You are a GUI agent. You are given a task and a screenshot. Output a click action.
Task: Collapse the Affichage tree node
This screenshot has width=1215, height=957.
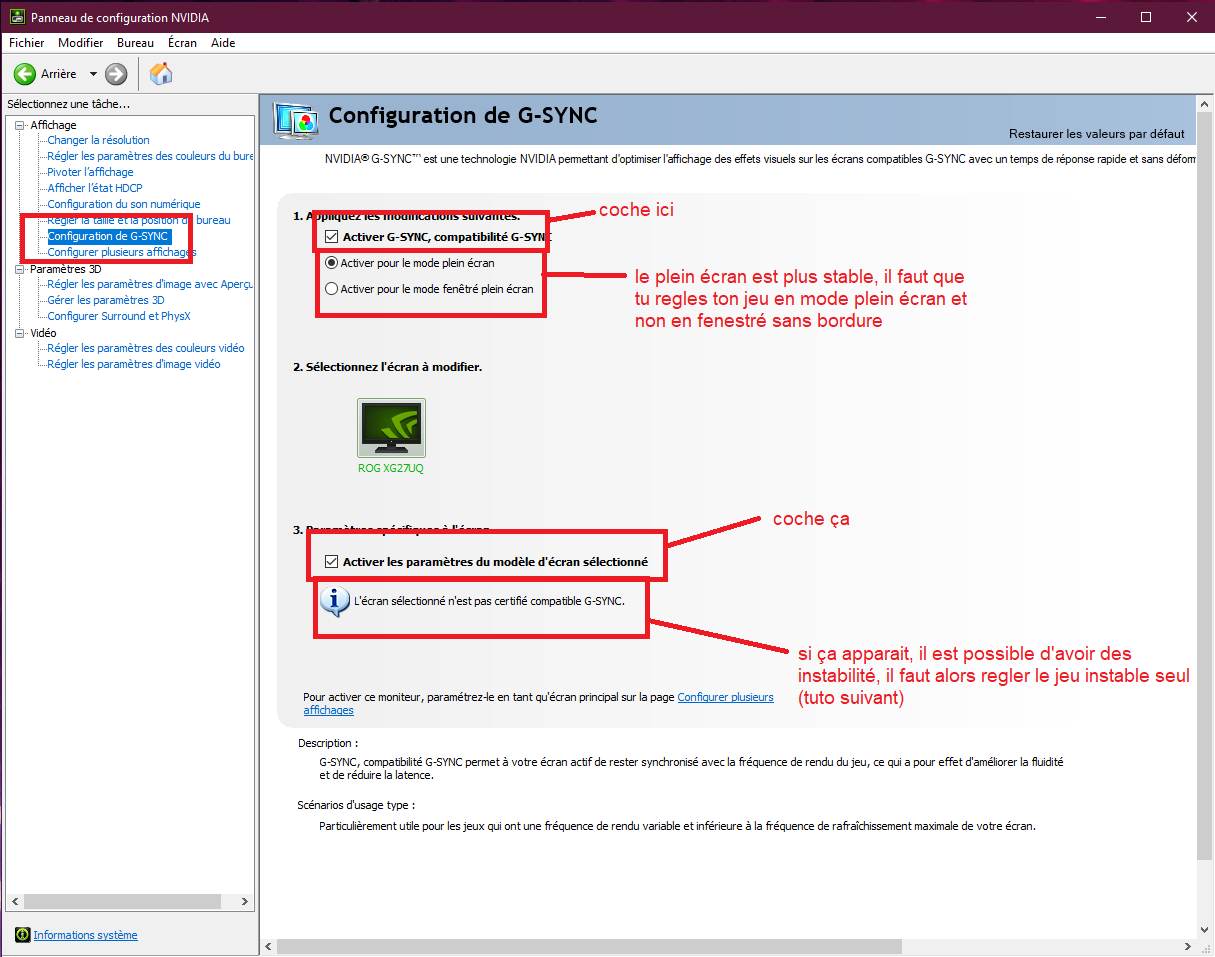(20, 125)
